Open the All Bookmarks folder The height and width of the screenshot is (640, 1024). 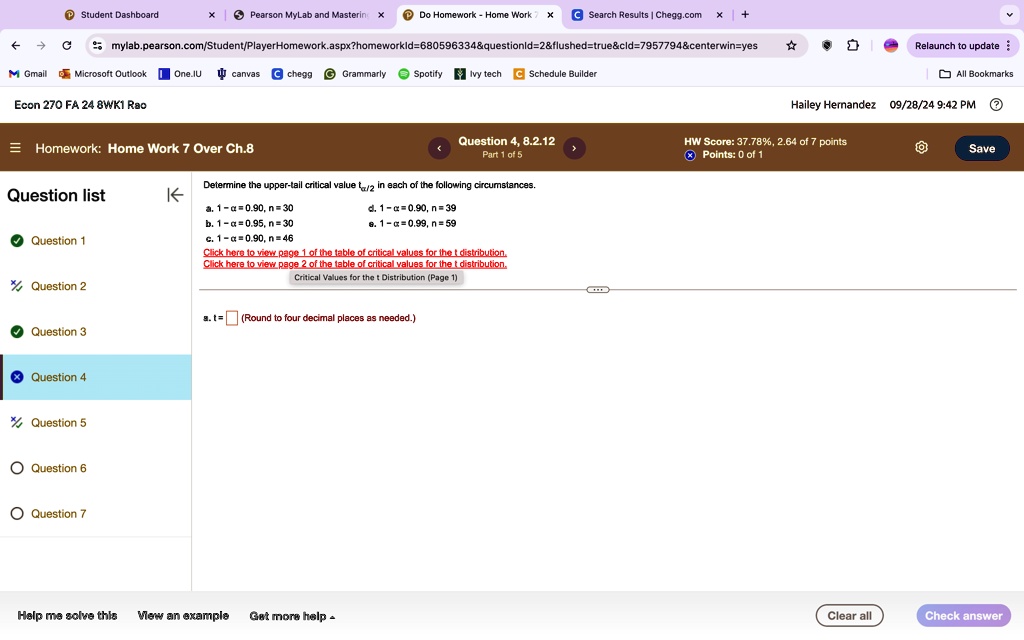coord(976,74)
